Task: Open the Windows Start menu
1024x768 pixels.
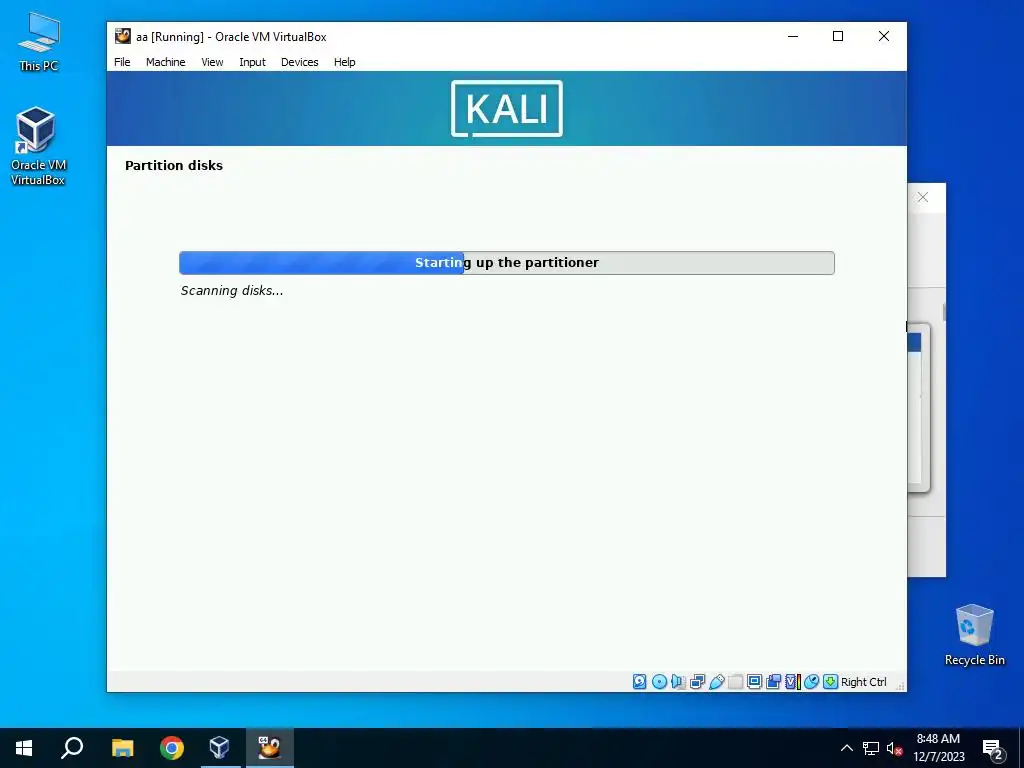Action: click(x=24, y=748)
